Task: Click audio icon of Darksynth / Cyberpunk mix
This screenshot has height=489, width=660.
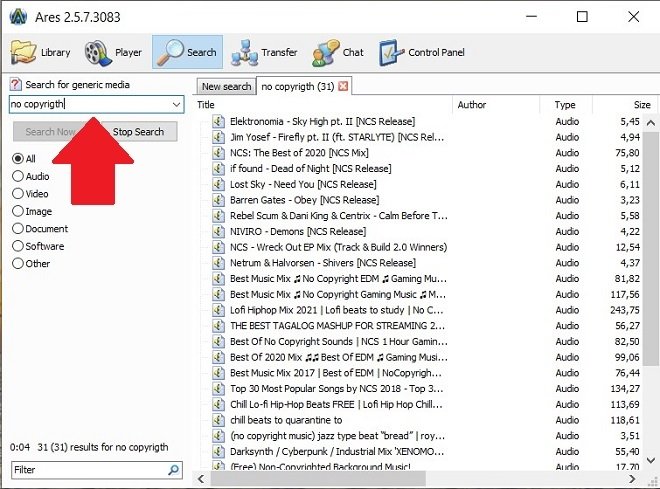Action: point(218,452)
